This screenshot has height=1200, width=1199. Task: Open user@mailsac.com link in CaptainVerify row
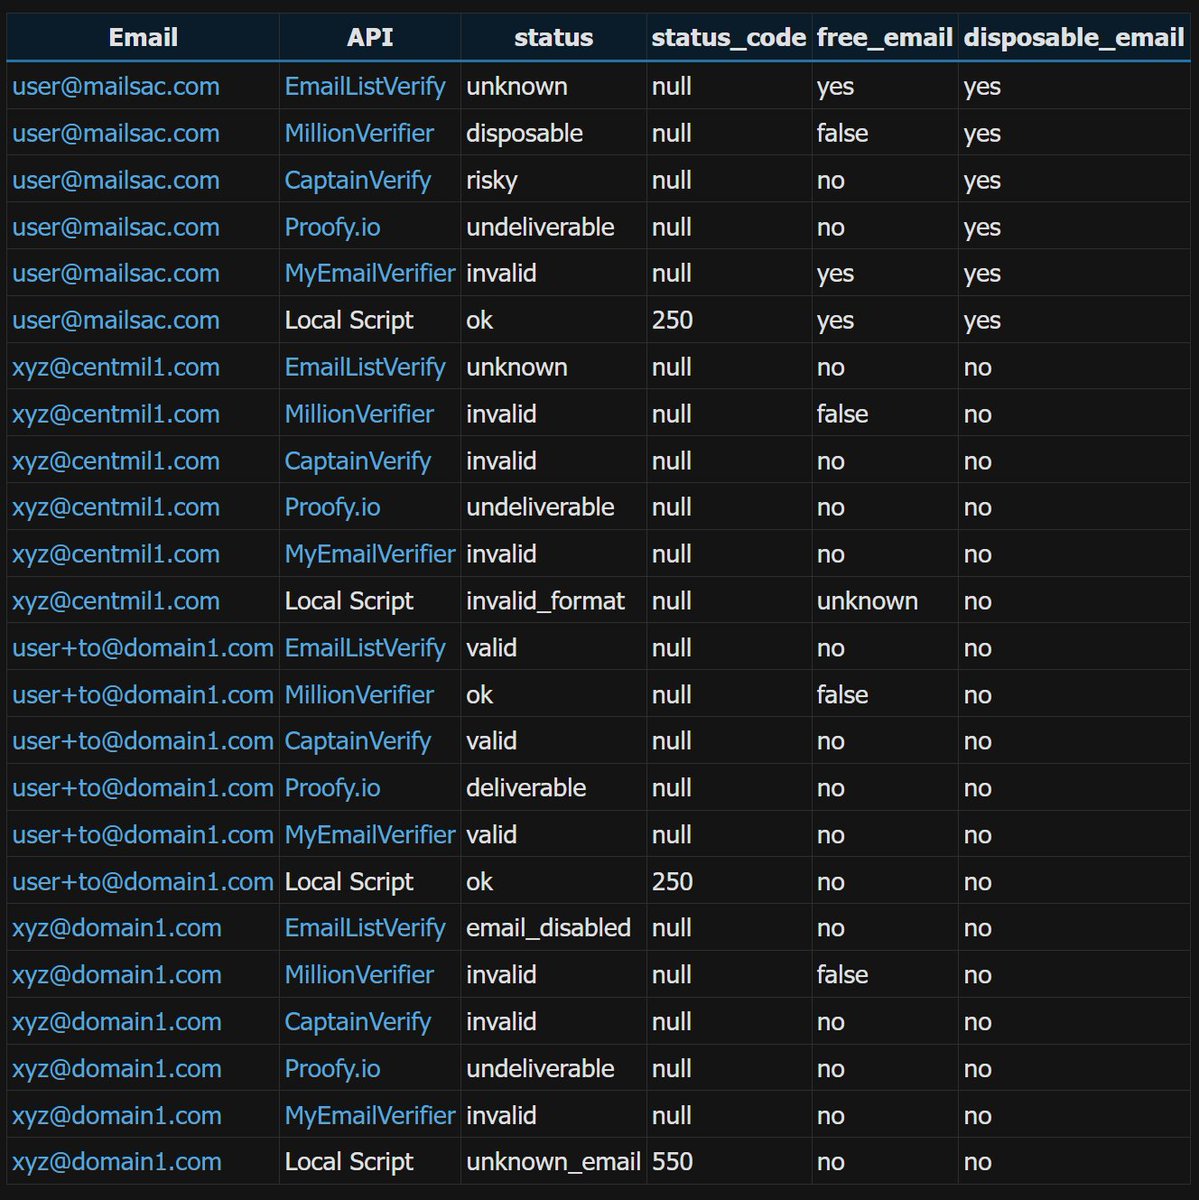coord(116,181)
